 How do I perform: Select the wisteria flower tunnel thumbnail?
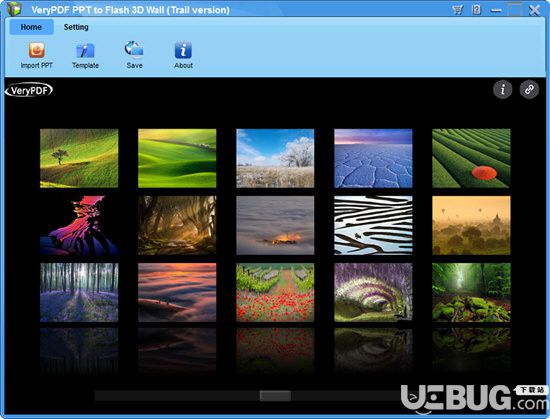pos(373,292)
